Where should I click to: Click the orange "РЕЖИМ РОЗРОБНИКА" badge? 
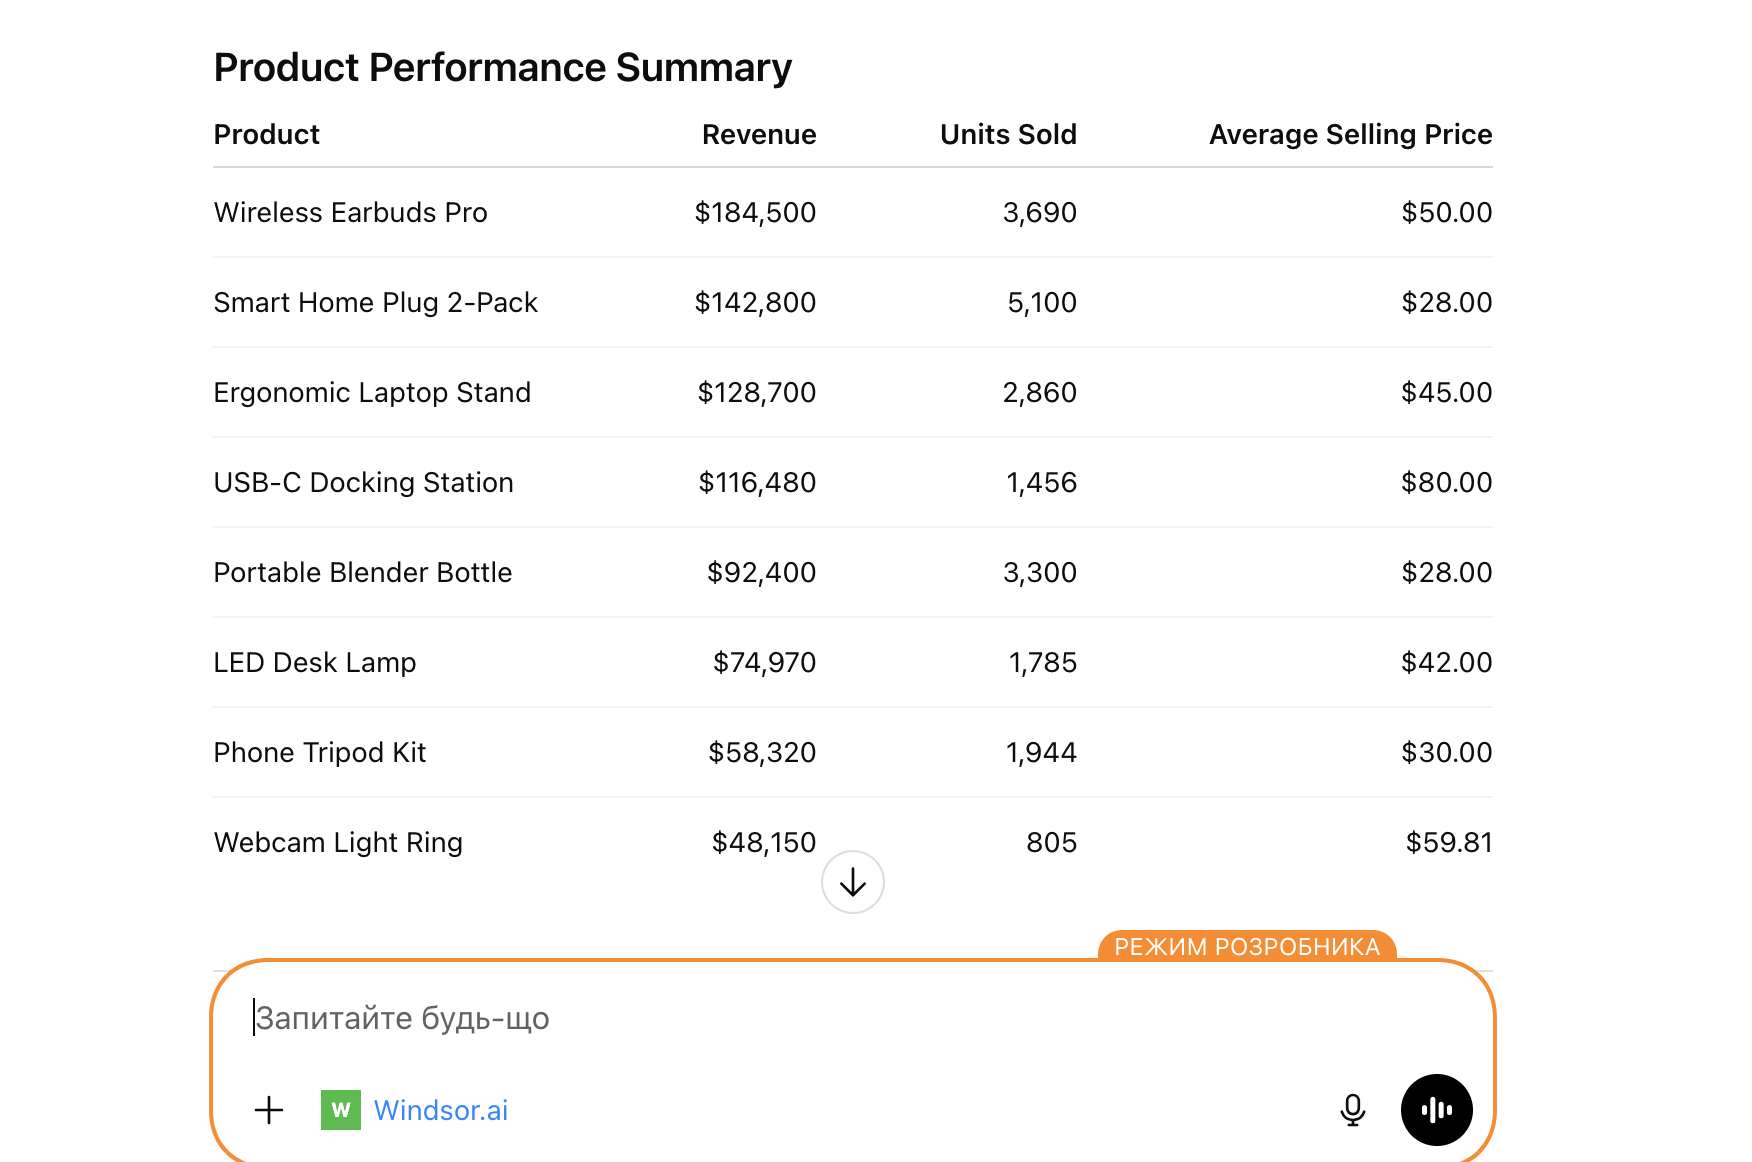point(1246,946)
